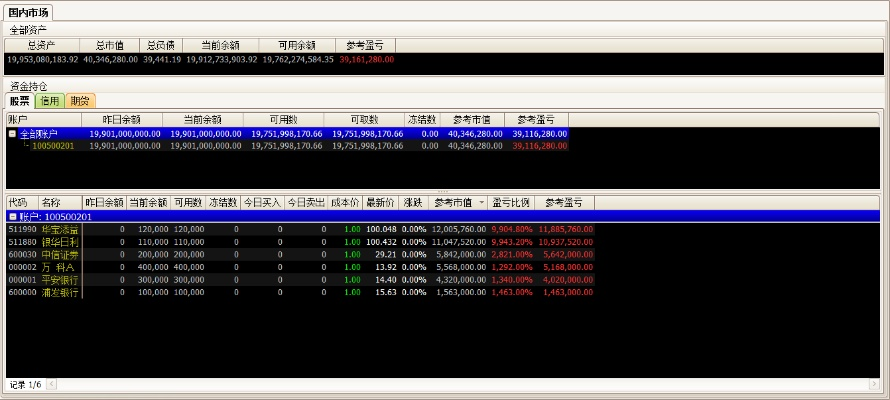Click market value 12,005,760.00

point(459,229)
